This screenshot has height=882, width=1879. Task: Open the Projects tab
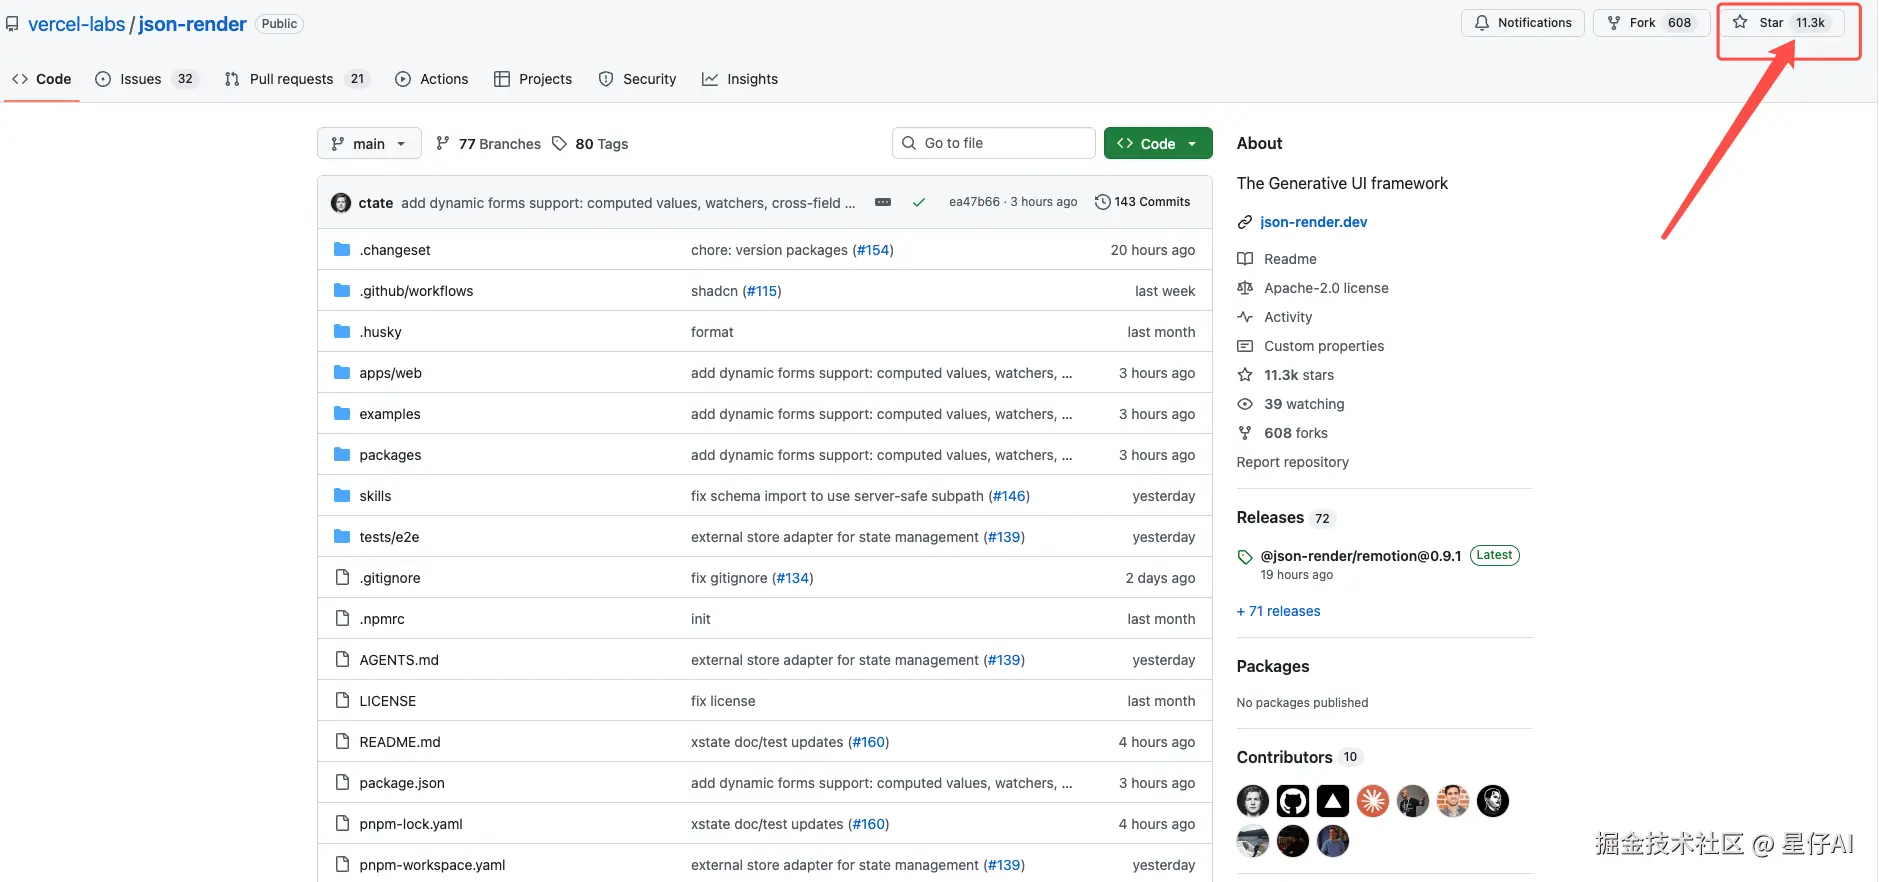[533, 79]
